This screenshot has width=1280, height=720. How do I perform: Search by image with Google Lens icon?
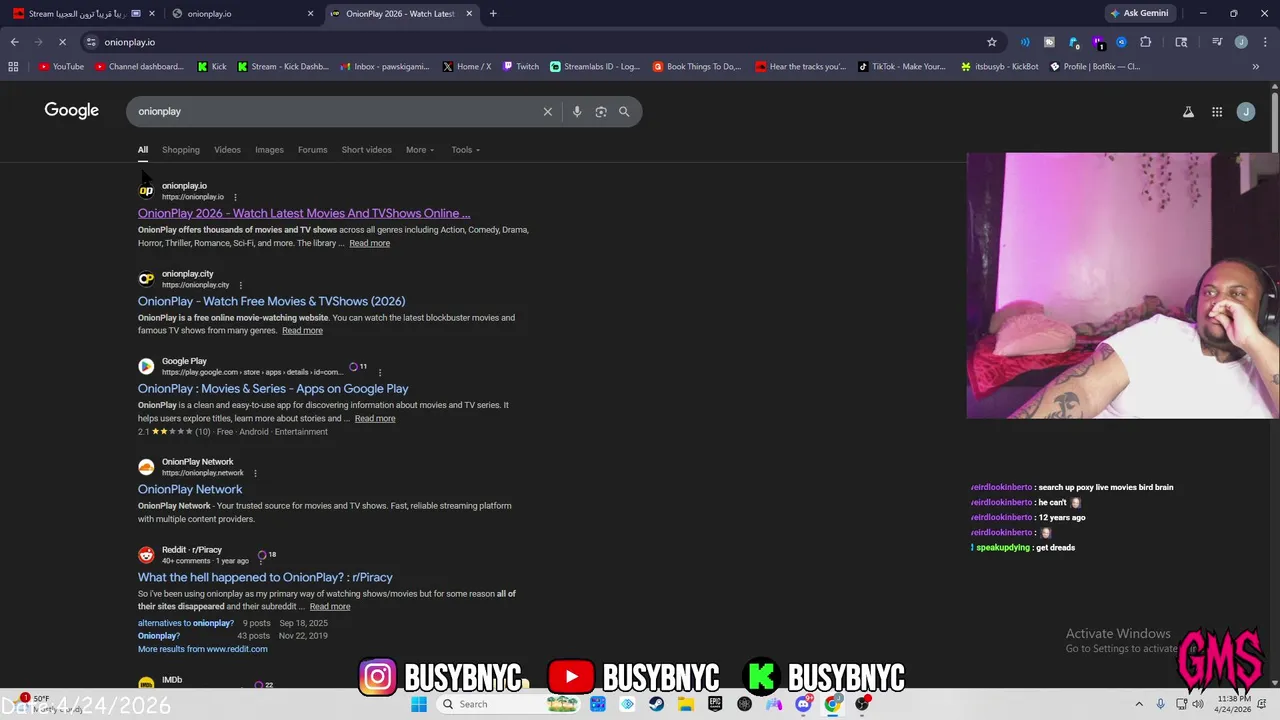click(601, 111)
